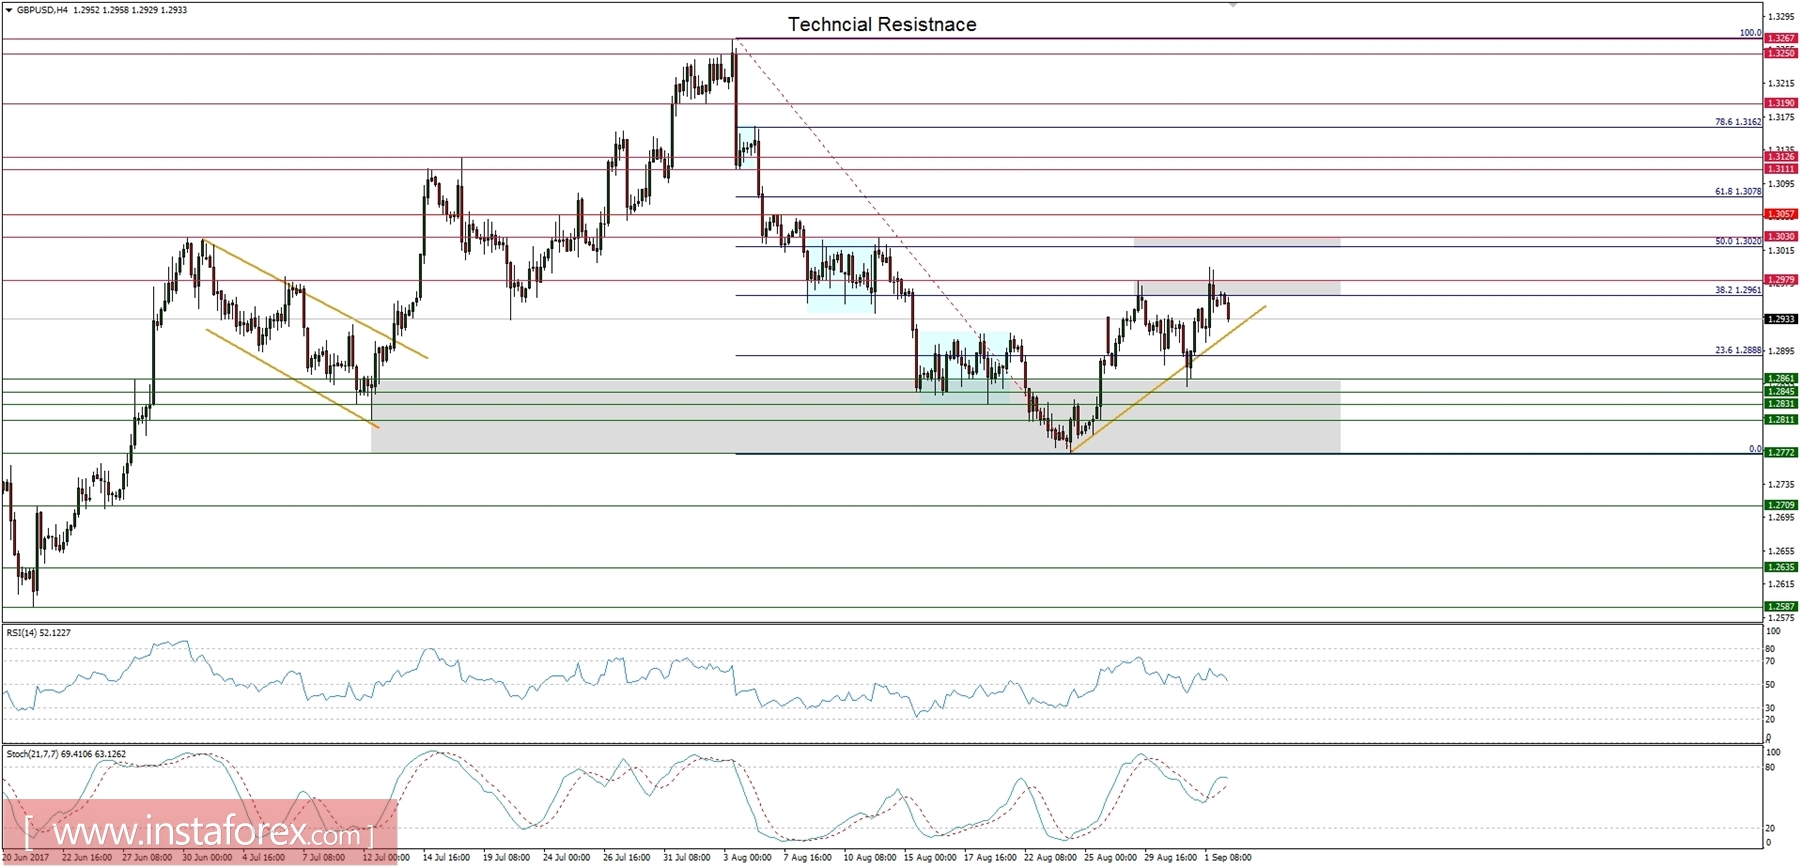The image size is (1800, 868).
Task: Click the 19 Jul 08:00 time axis label
Action: [x=507, y=858]
